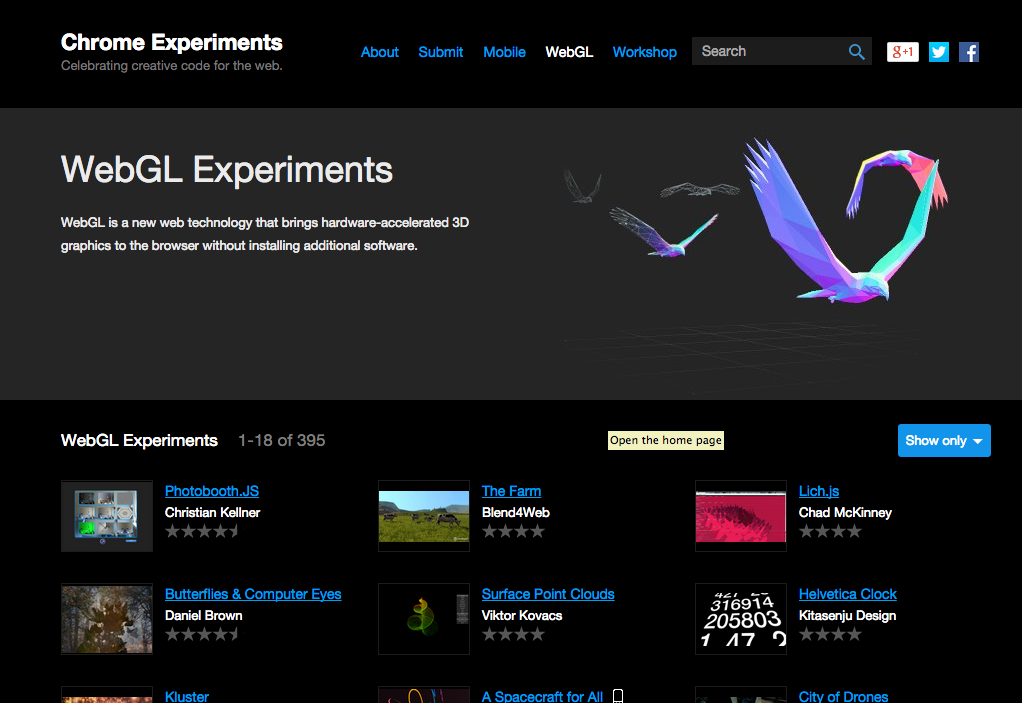Click mobile phone icon beside A Spacecraft for All
The image size is (1022, 703).
(618, 696)
